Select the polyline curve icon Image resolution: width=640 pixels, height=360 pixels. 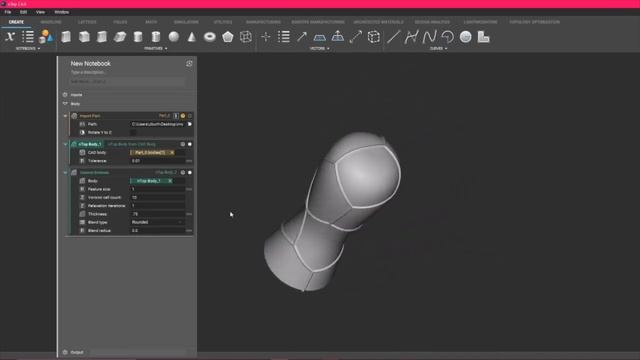[x=411, y=37]
